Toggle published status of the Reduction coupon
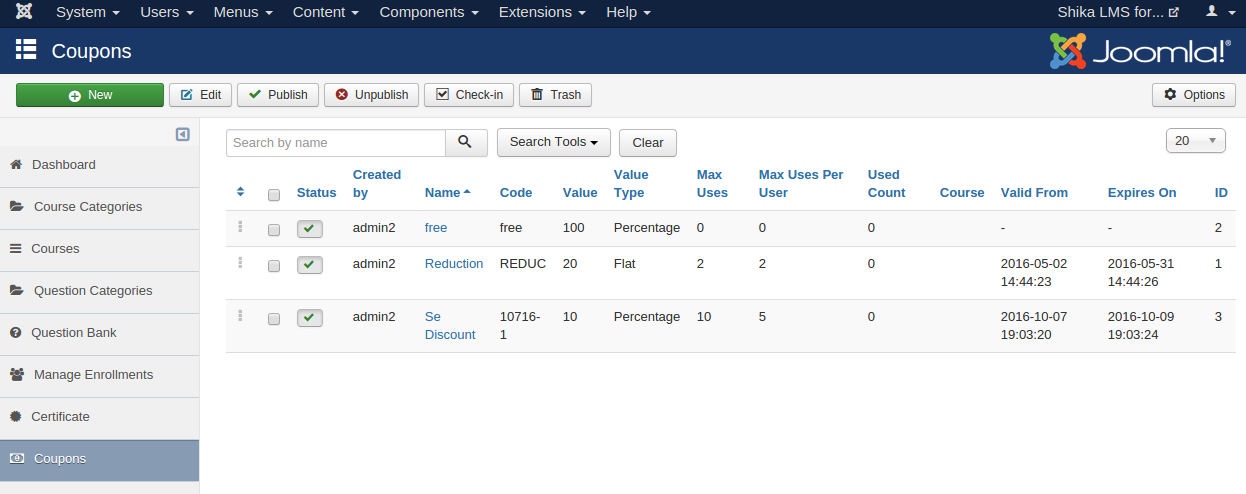 [x=310, y=265]
